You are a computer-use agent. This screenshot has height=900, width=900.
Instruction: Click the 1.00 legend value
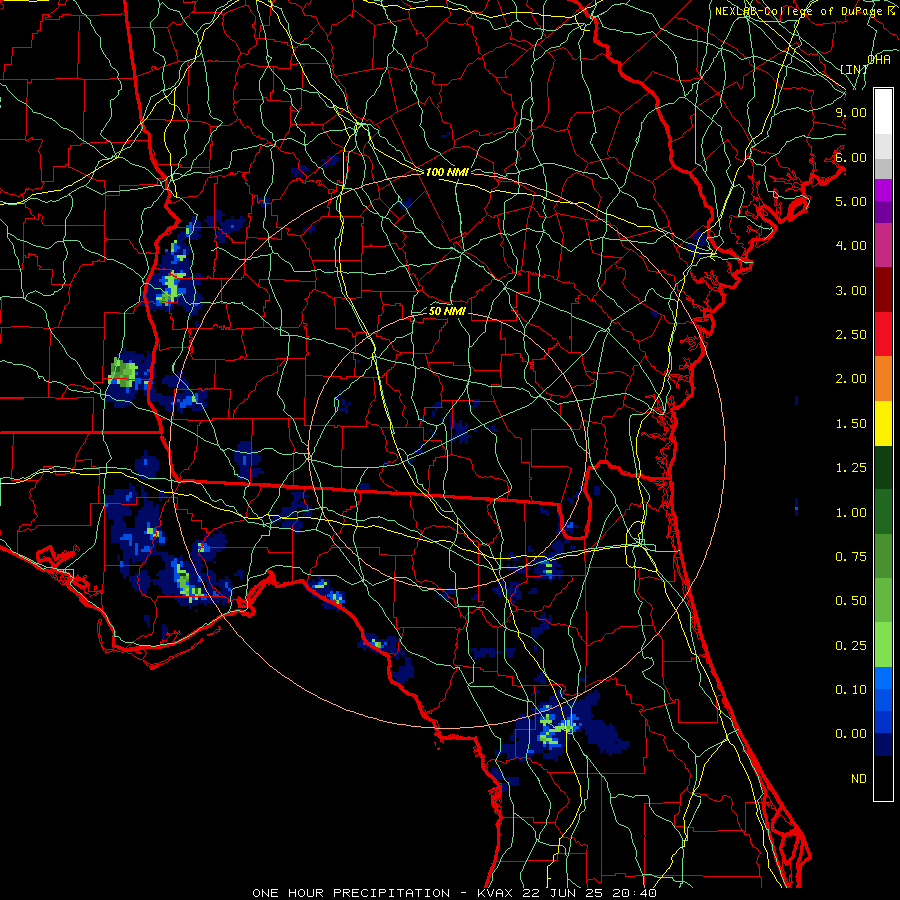(851, 513)
